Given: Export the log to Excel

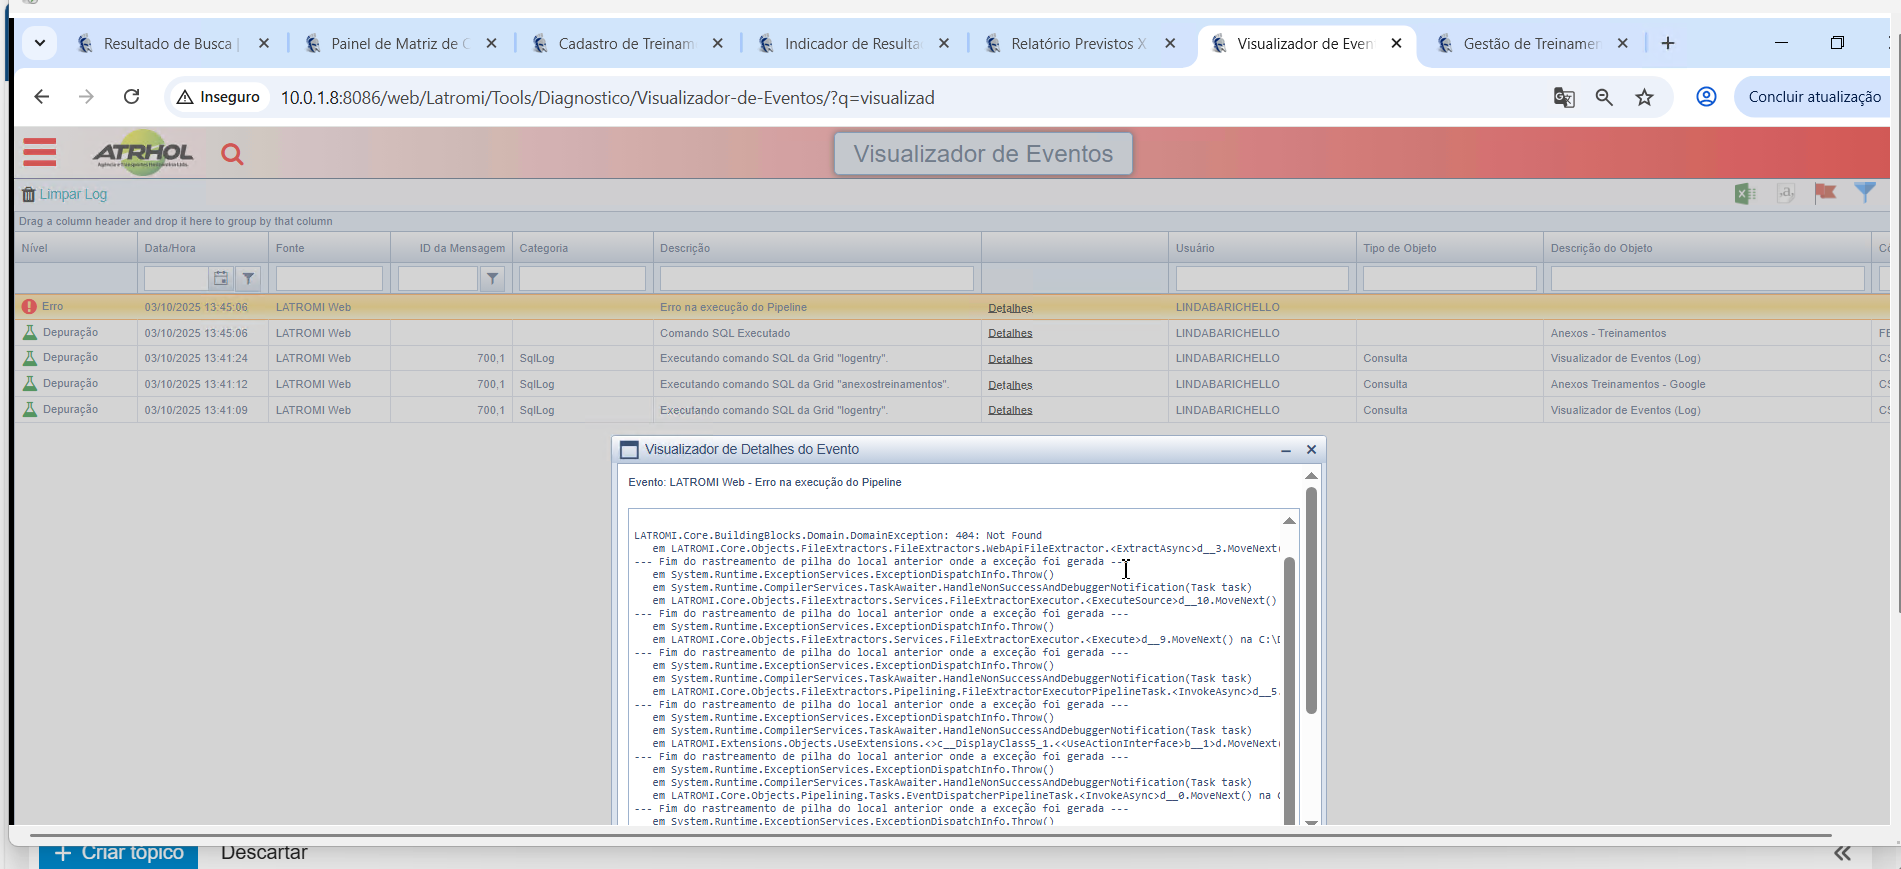Looking at the screenshot, I should tap(1745, 194).
